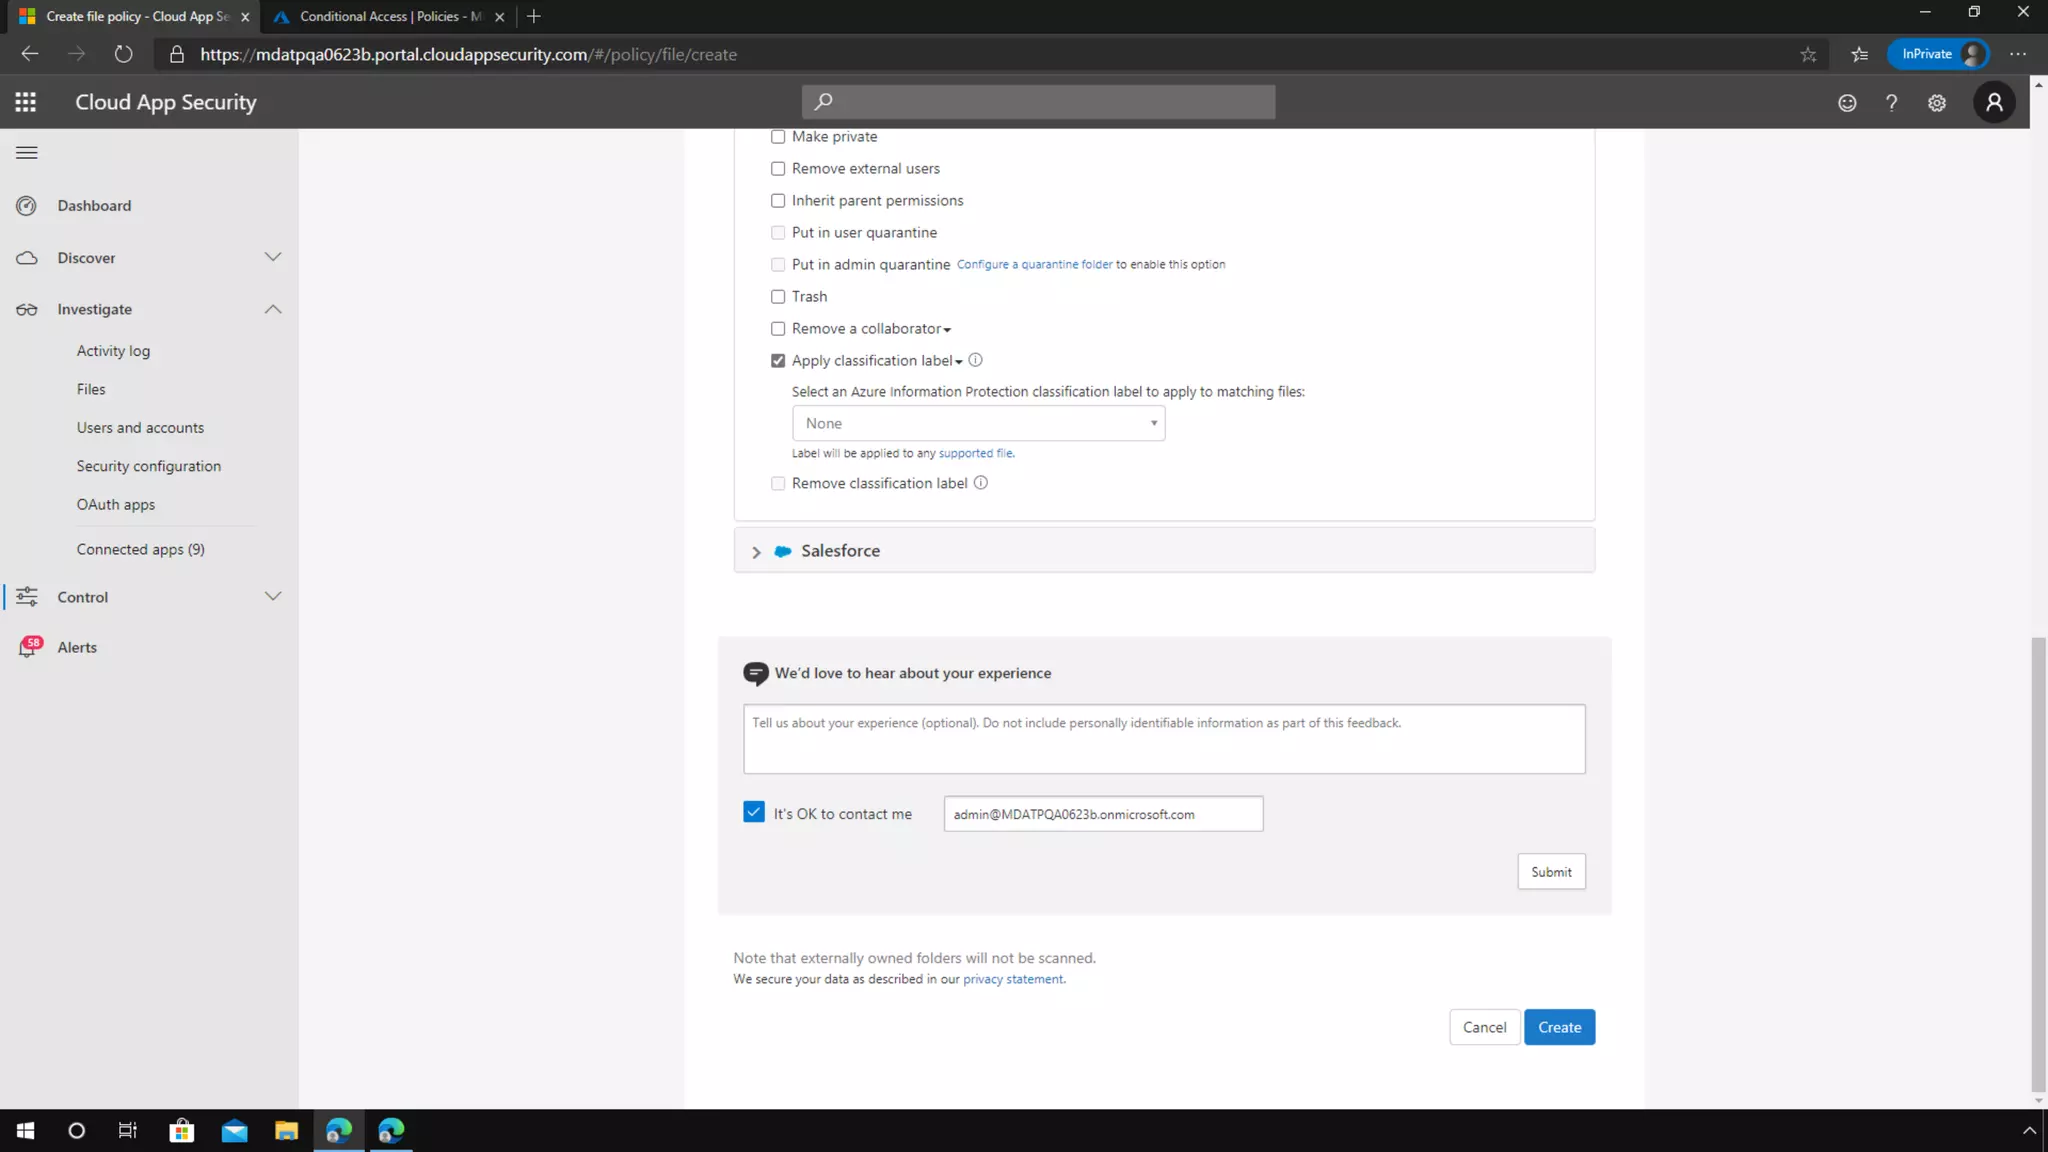
Task: Click the Create button
Action: pos(1559,1027)
